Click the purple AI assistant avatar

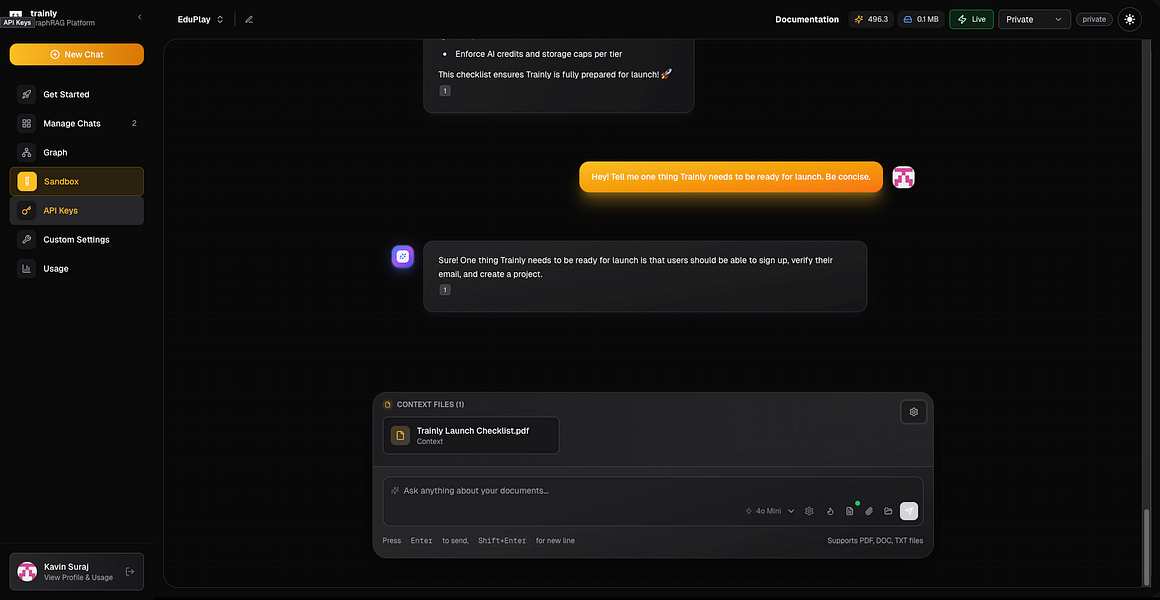point(402,257)
